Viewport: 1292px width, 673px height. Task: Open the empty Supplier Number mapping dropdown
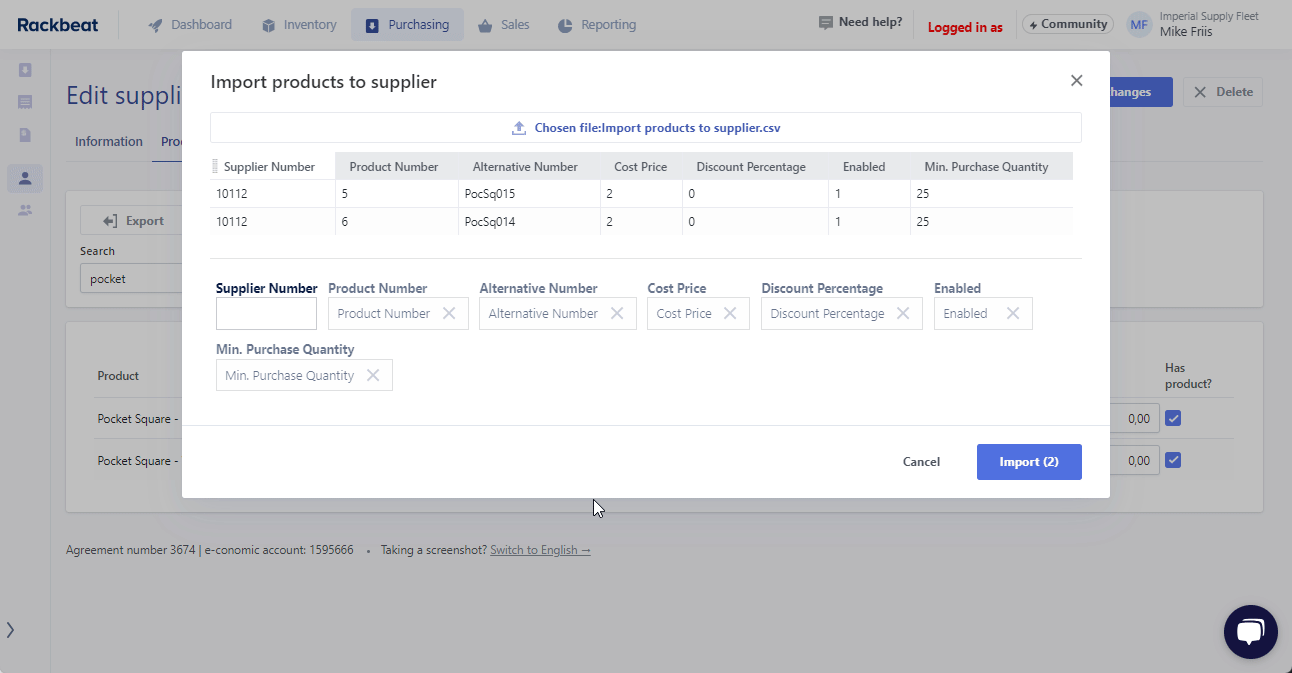266,314
